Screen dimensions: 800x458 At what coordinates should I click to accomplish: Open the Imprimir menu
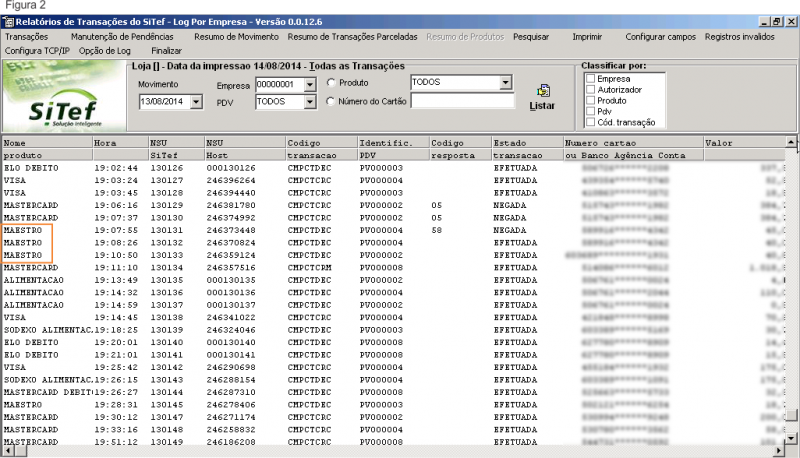587,37
